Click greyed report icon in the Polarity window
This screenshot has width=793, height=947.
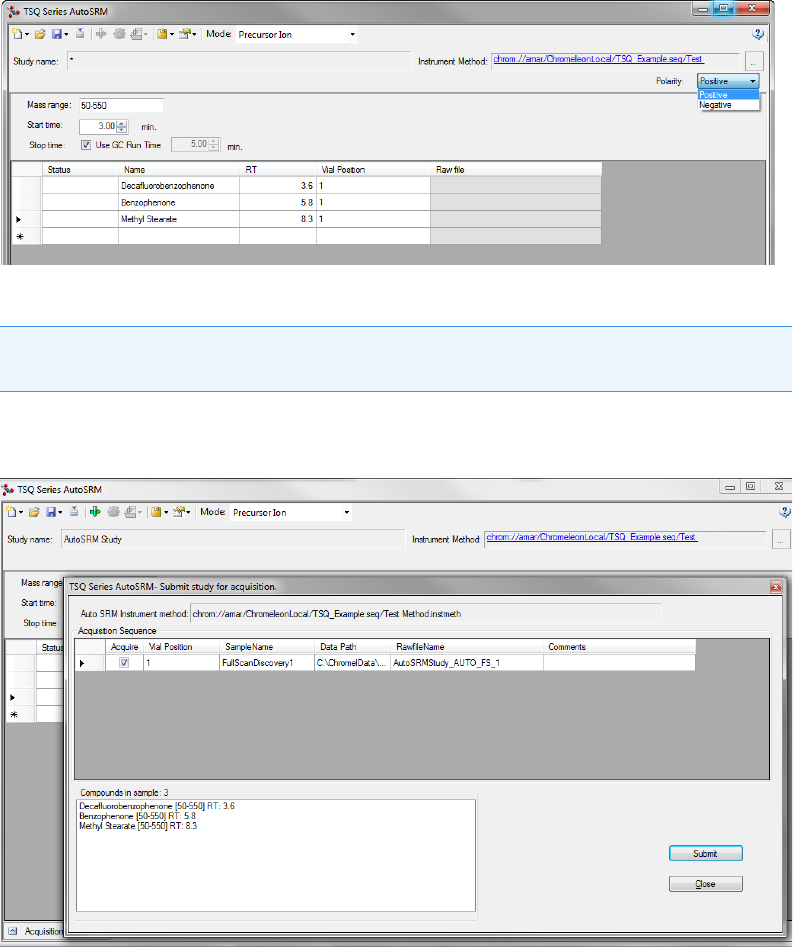(136, 34)
